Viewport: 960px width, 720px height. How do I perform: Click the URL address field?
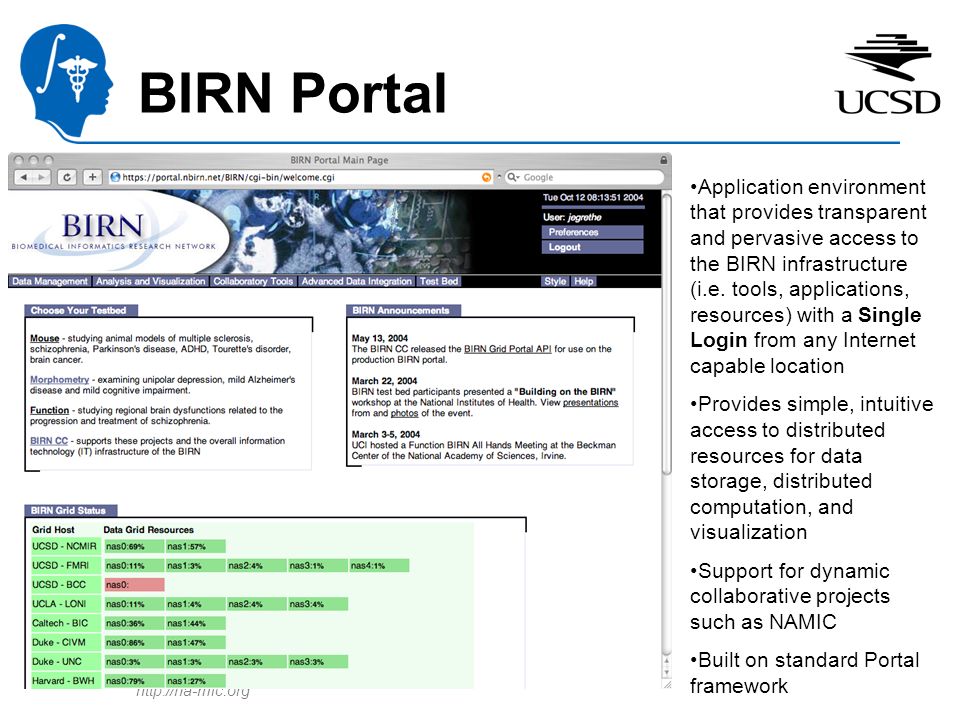click(x=300, y=178)
